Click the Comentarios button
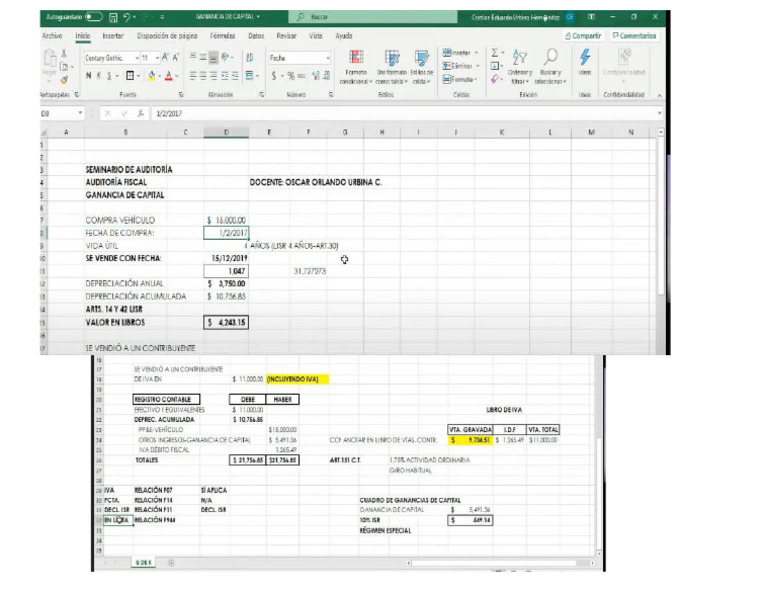Image resolution: width=768 pixels, height=594 pixels. pos(634,36)
